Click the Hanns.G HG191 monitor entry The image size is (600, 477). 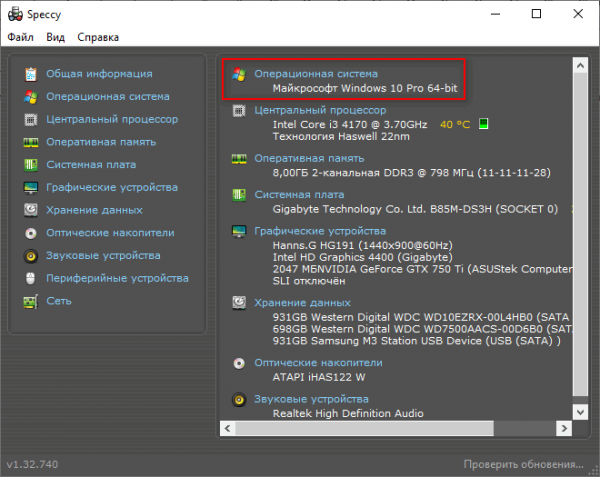362,246
